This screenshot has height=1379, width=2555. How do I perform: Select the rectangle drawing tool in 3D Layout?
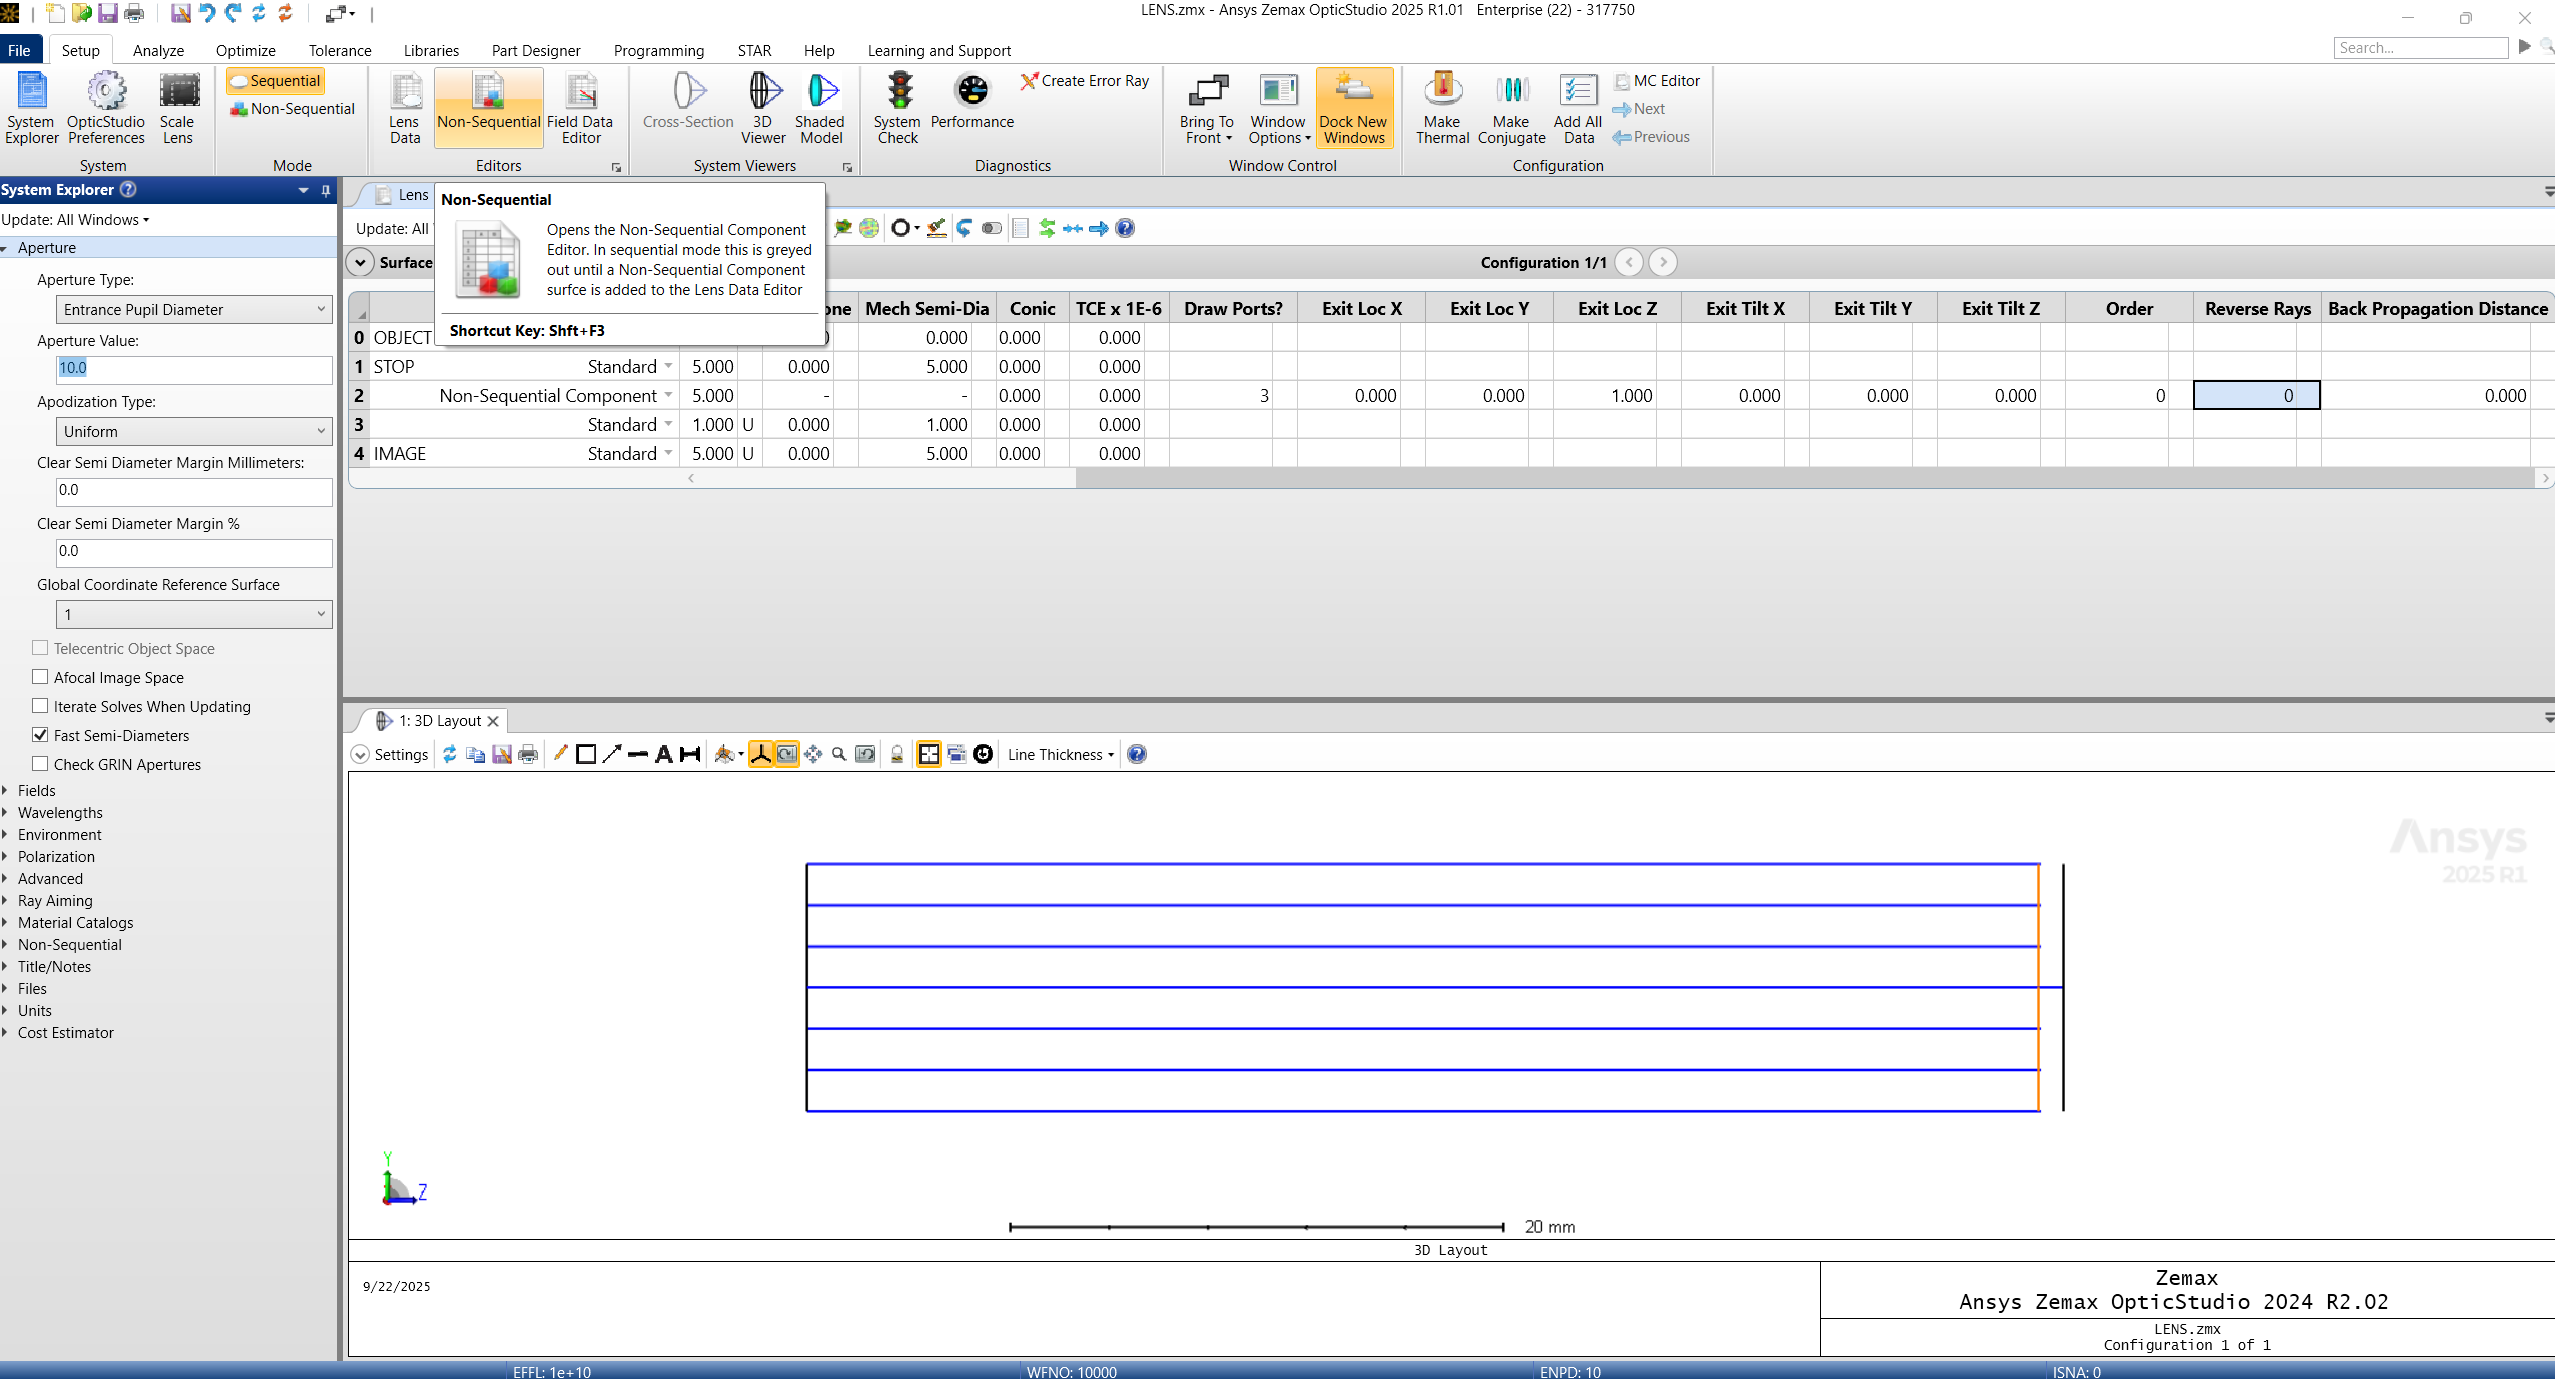click(x=586, y=754)
